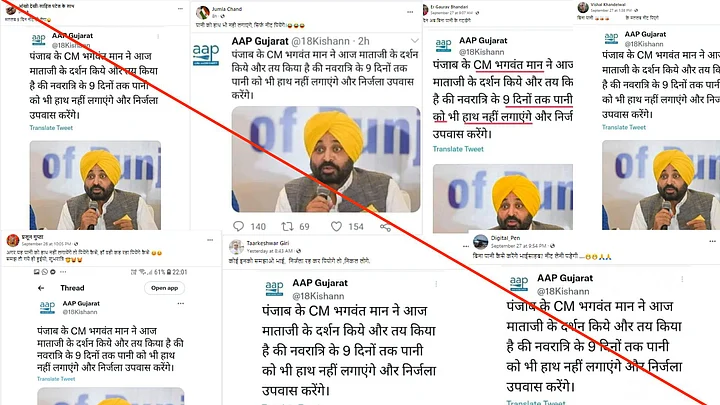Open the @18Kishann handle in the 2h tweet
The height and width of the screenshot is (405, 720).
coord(321,41)
